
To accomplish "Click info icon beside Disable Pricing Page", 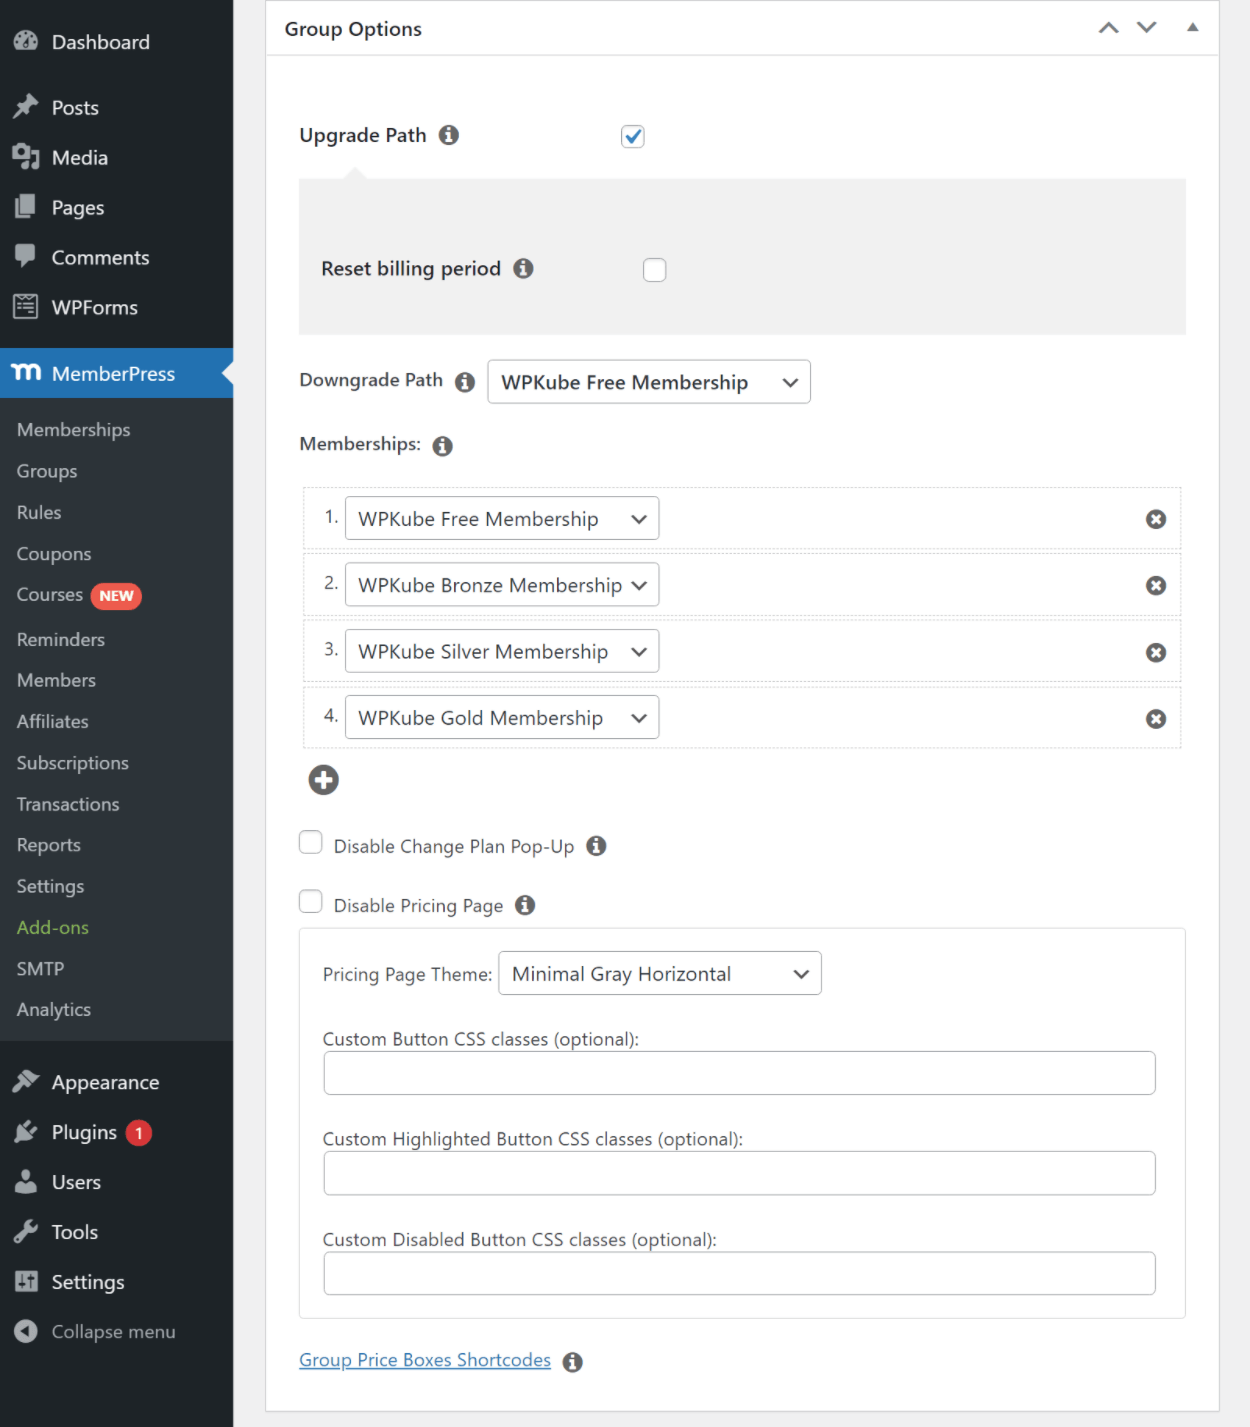I will pos(525,905).
